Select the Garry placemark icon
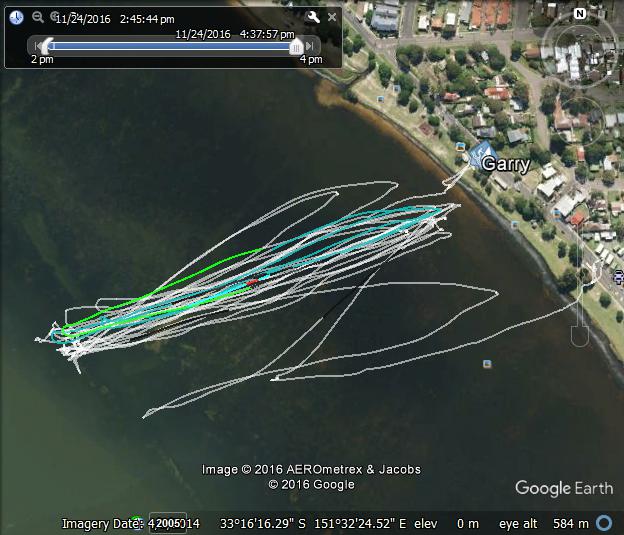624x535 pixels. click(480, 154)
